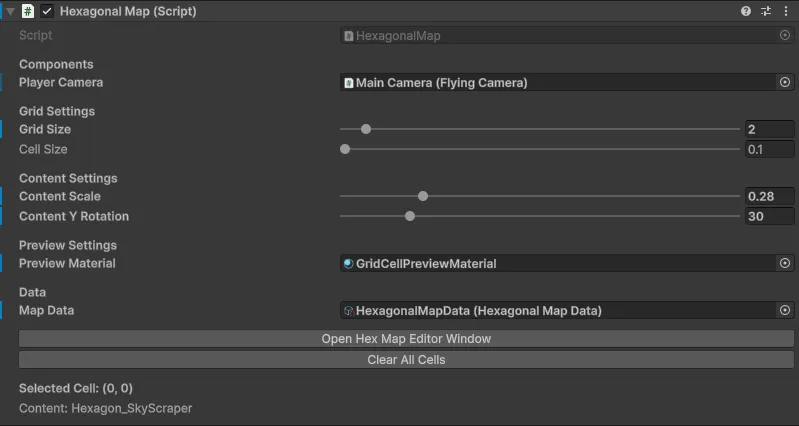Click the Hexagonal Map (Script) title
Viewport: 799px width, 426px height.
[x=128, y=11]
